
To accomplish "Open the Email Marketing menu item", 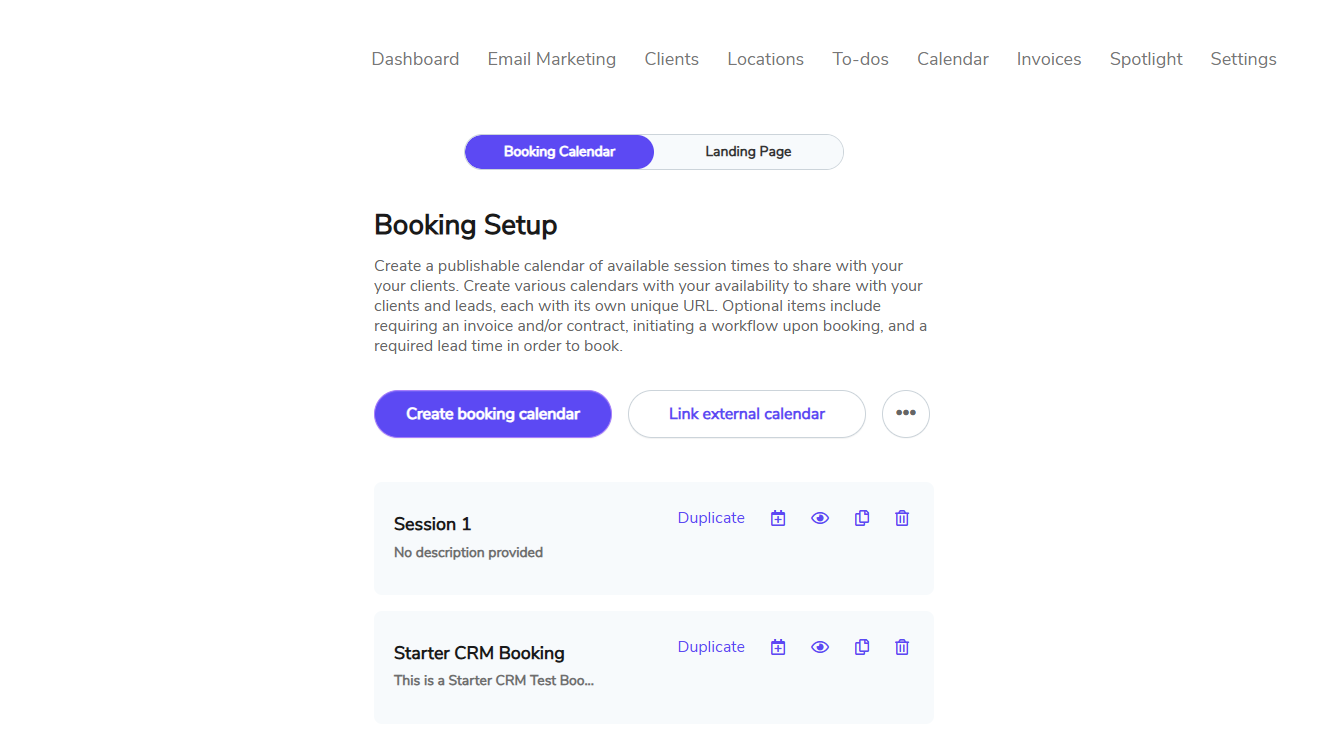I will 552,59.
